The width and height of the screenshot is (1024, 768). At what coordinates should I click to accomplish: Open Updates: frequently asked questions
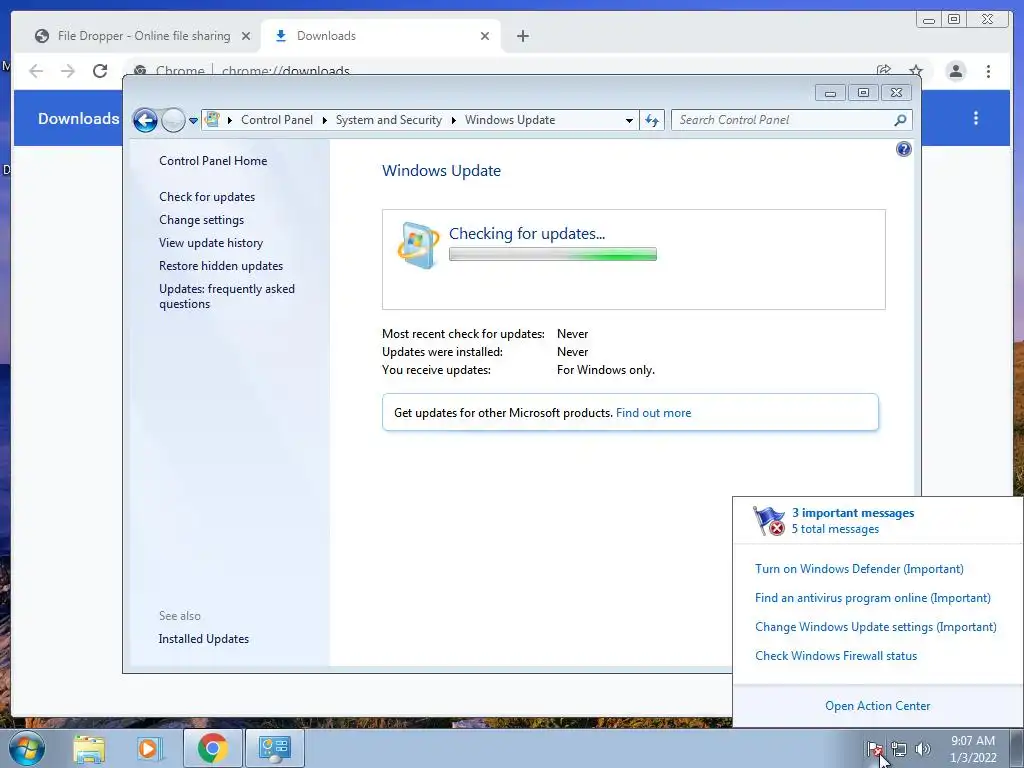coord(227,296)
